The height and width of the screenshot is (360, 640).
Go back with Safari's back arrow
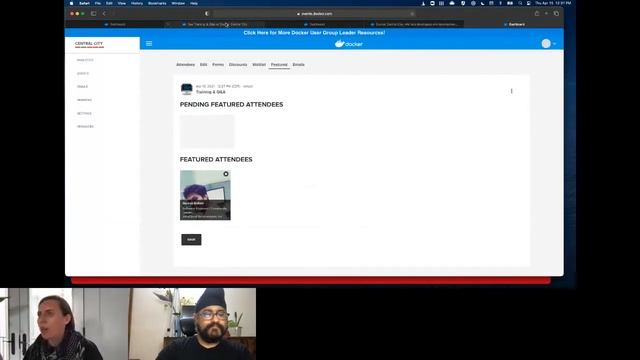click(x=104, y=13)
